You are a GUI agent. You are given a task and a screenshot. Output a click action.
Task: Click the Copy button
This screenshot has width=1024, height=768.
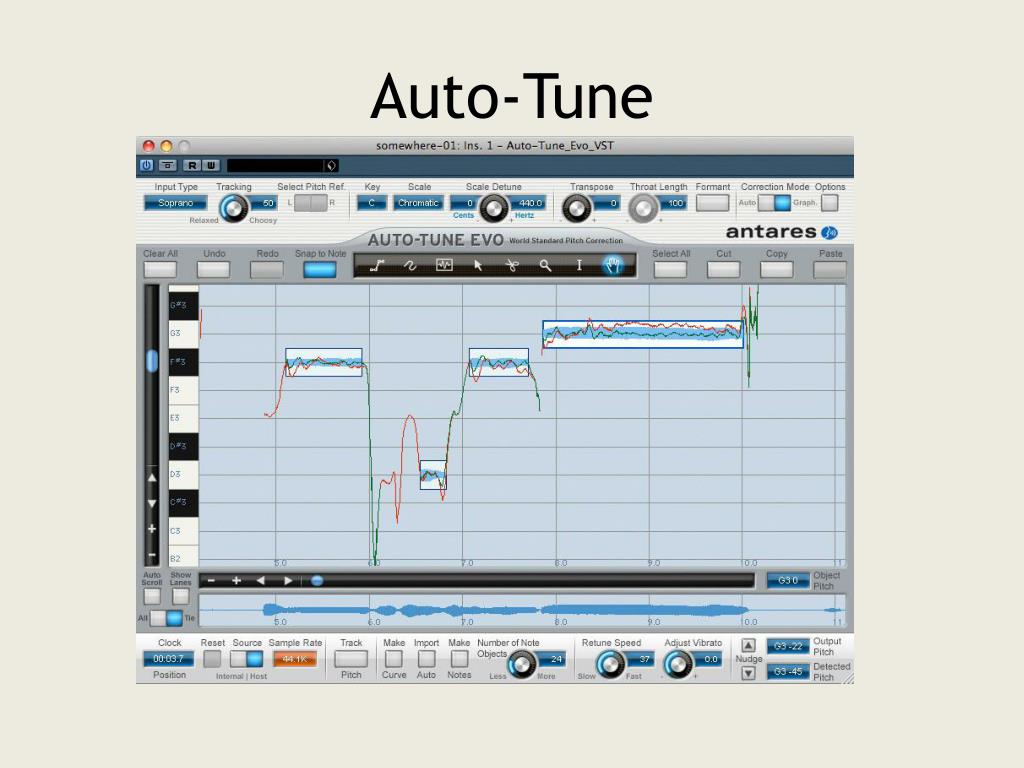tap(776, 269)
